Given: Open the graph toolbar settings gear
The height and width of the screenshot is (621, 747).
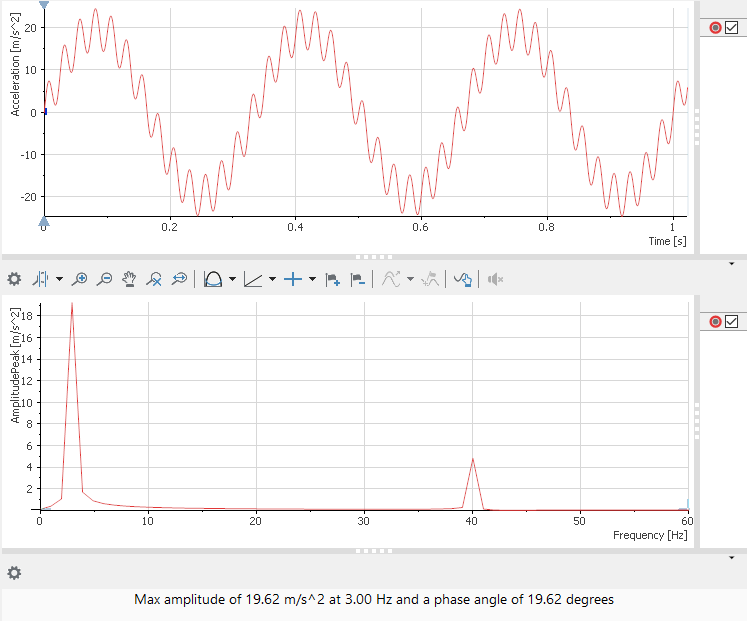Looking at the screenshot, I should point(14,279).
